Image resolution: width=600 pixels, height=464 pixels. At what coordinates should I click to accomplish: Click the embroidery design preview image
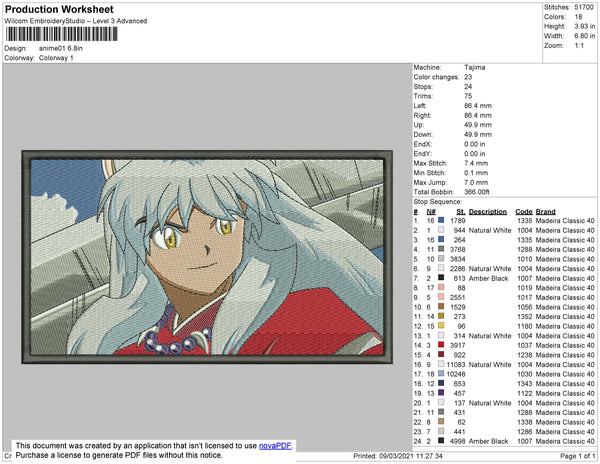tap(207, 257)
